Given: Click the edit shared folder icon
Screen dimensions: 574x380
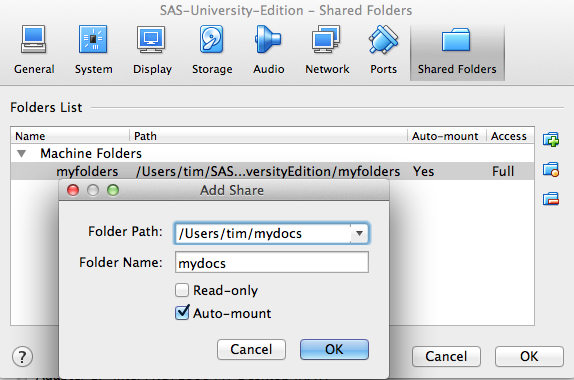Looking at the screenshot, I should 551,169.
